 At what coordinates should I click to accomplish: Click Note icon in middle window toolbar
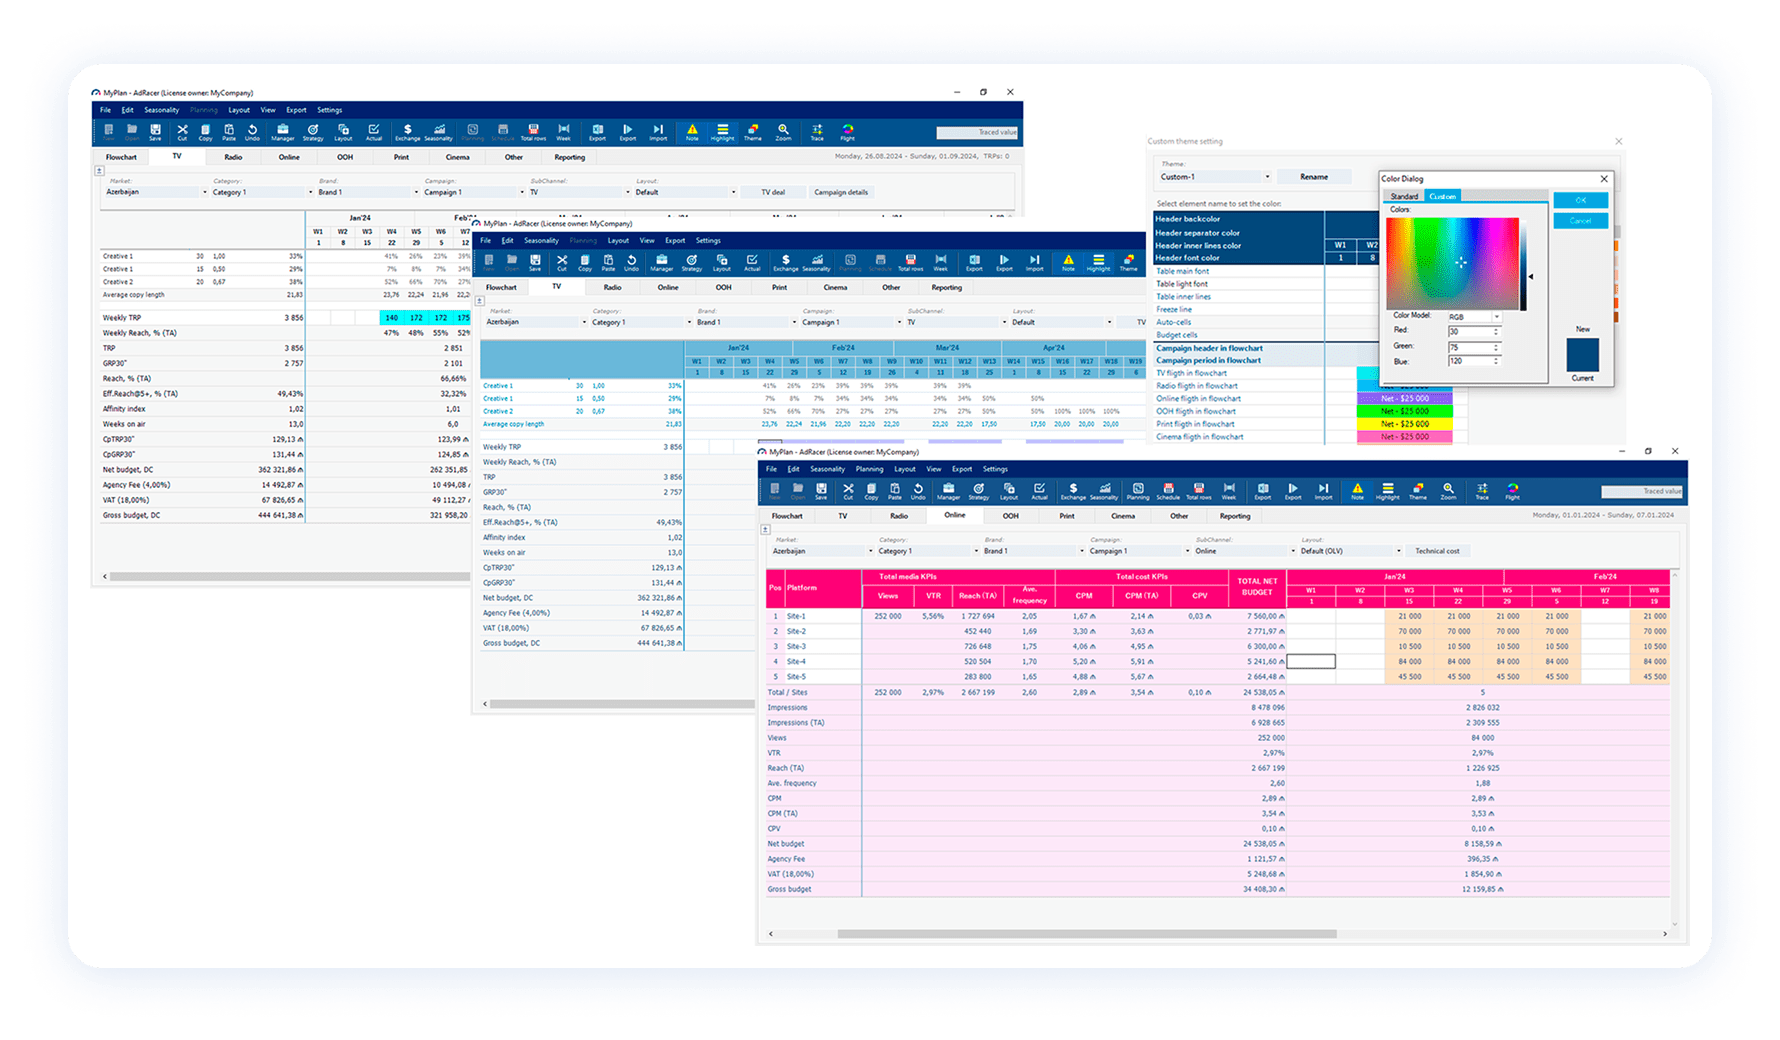1068,262
